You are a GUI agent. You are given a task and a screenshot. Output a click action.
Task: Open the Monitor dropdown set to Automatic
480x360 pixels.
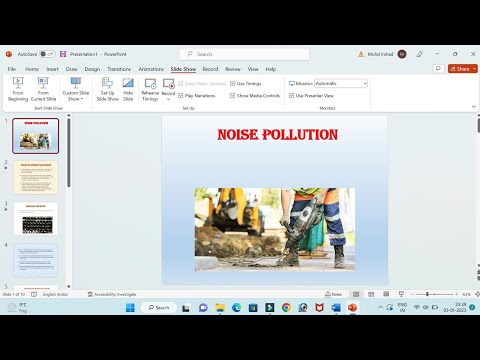341,83
